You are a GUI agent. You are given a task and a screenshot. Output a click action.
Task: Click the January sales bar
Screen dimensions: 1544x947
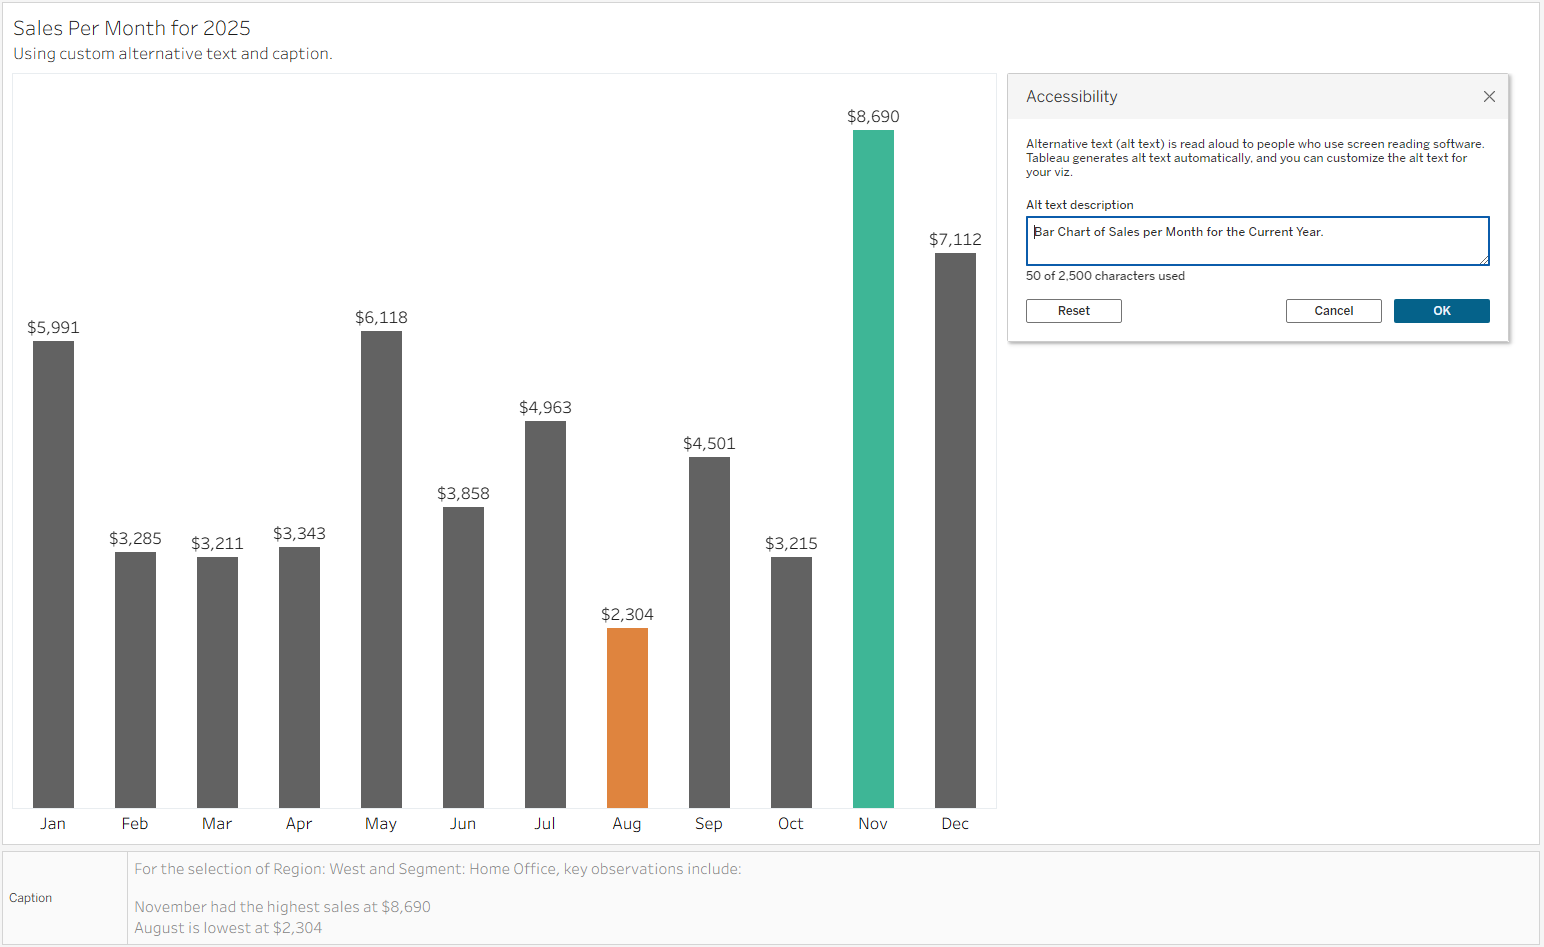click(53, 574)
